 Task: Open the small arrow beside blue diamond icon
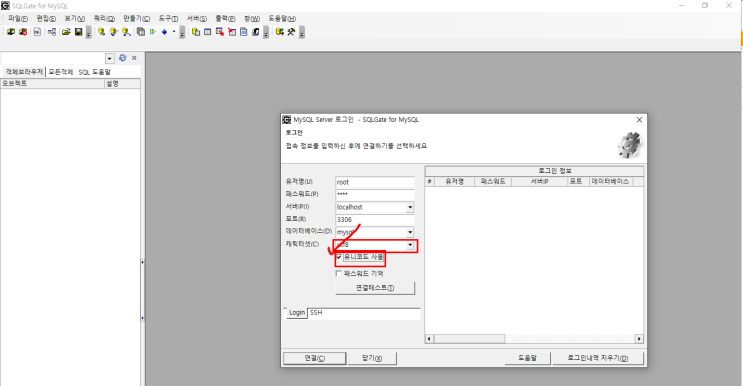[173, 32]
